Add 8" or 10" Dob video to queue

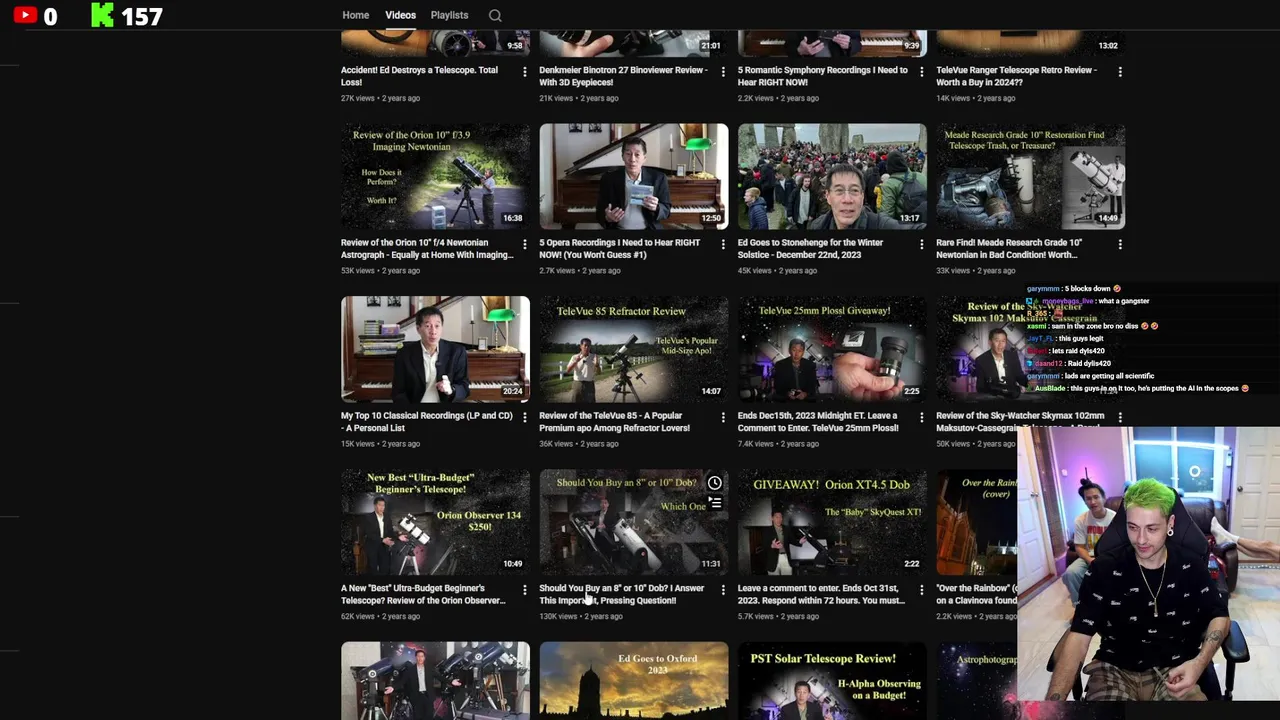[x=714, y=504]
